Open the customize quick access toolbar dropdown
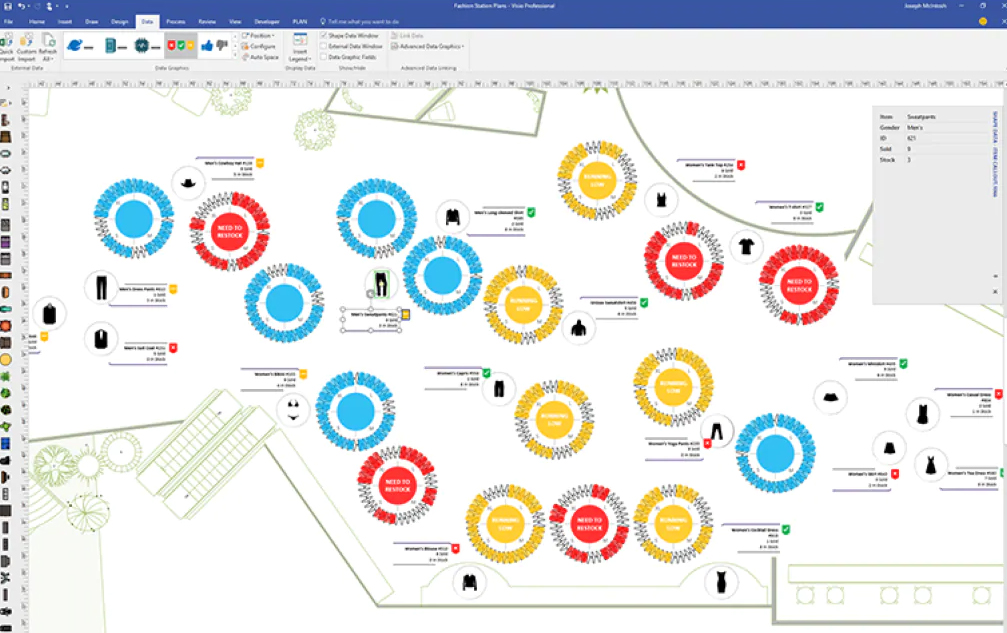Image resolution: width=1007 pixels, height=633 pixels. coord(67,6)
